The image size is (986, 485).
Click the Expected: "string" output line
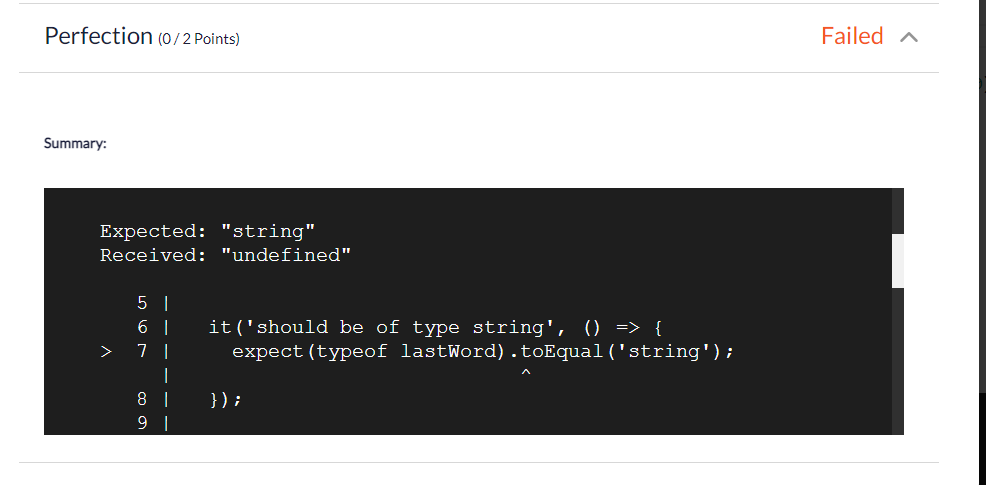coord(208,231)
